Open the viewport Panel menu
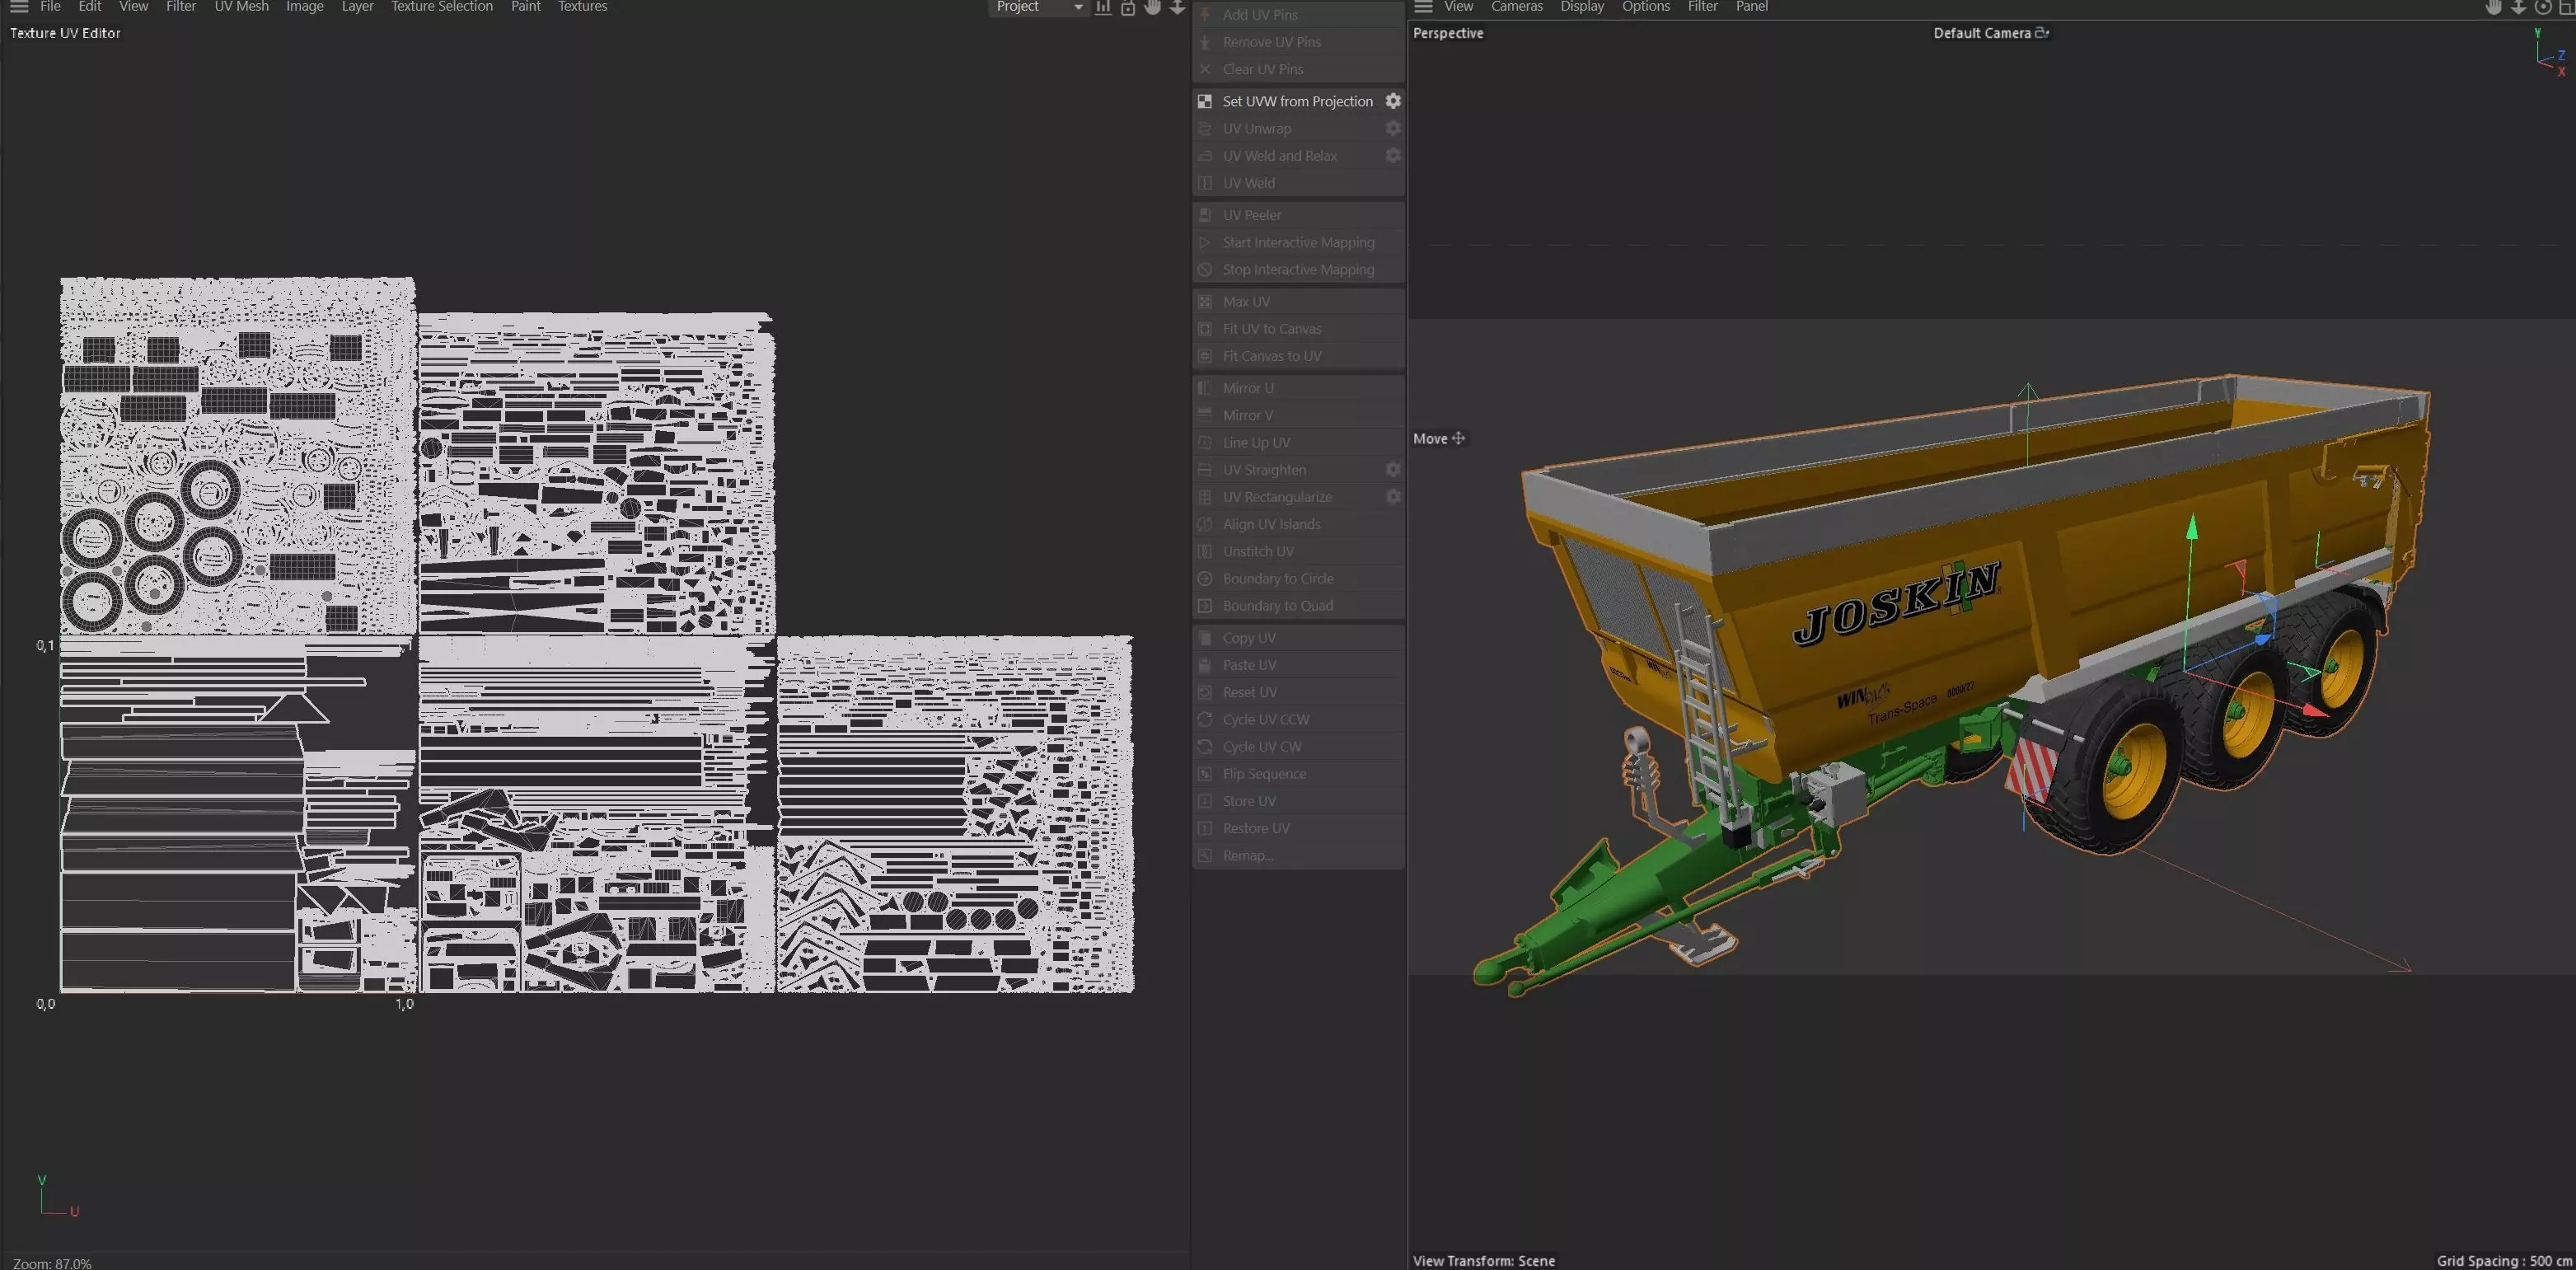 (1751, 6)
